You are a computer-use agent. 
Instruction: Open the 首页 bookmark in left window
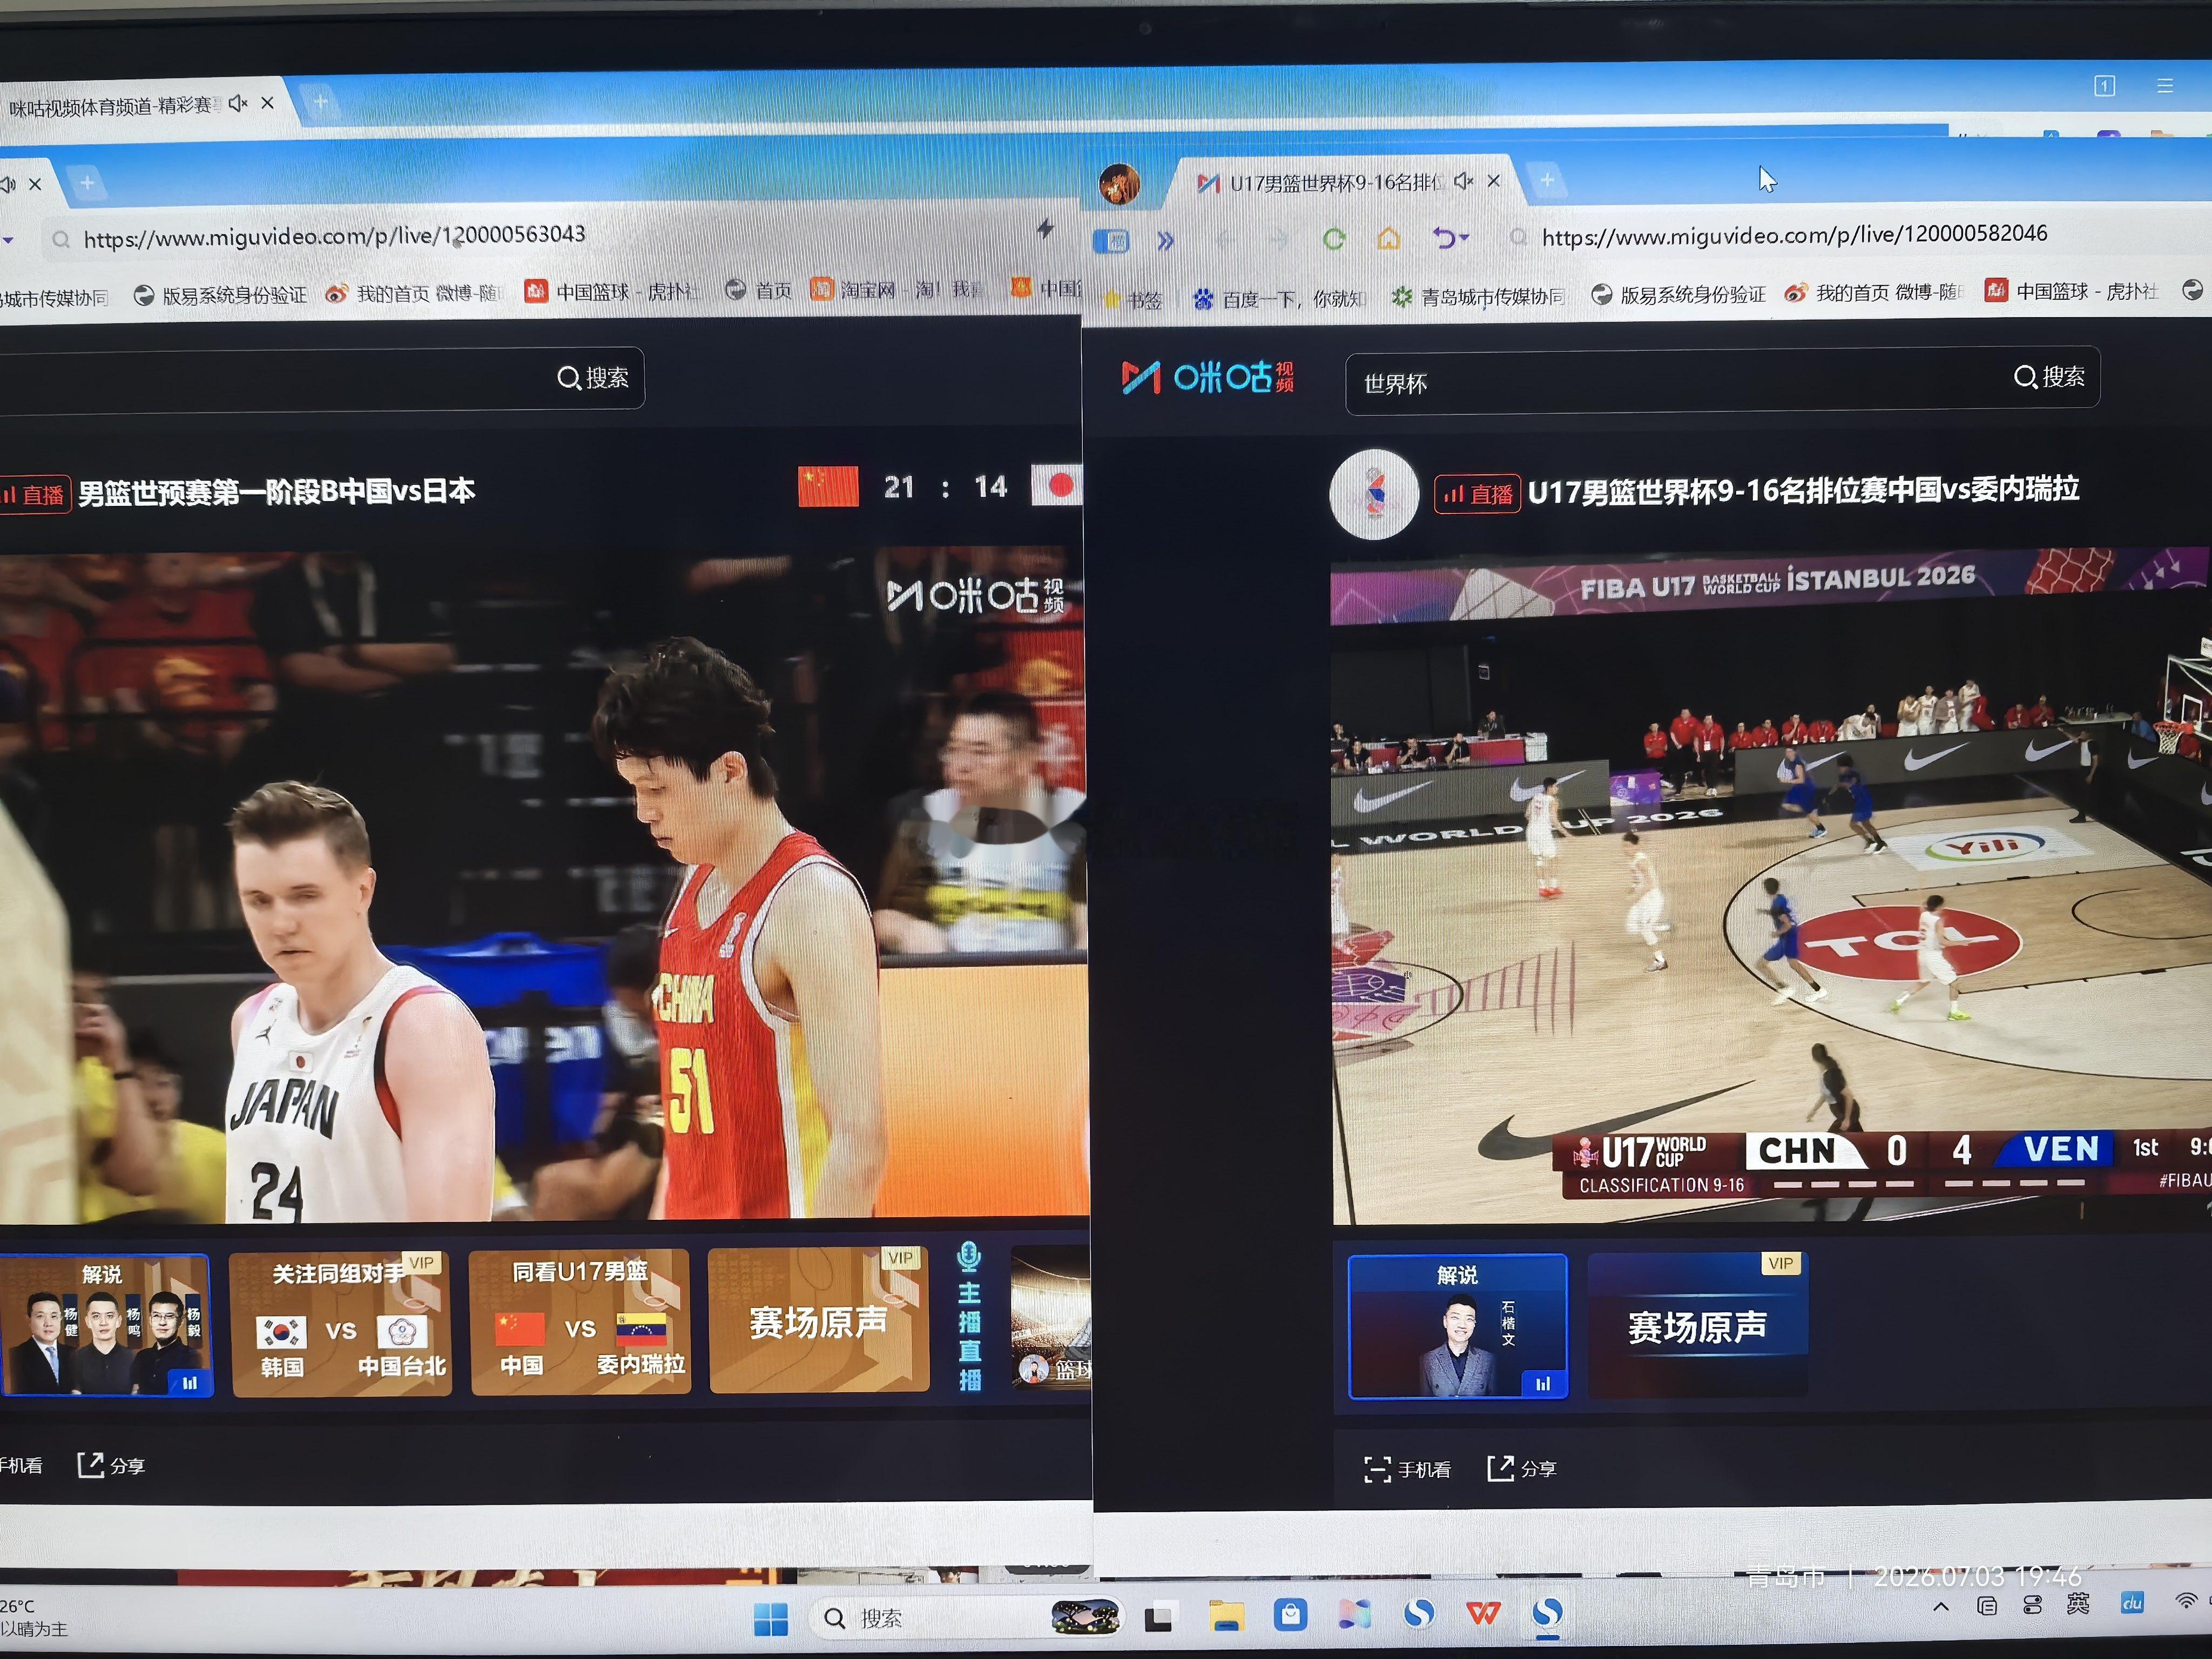tap(758, 290)
